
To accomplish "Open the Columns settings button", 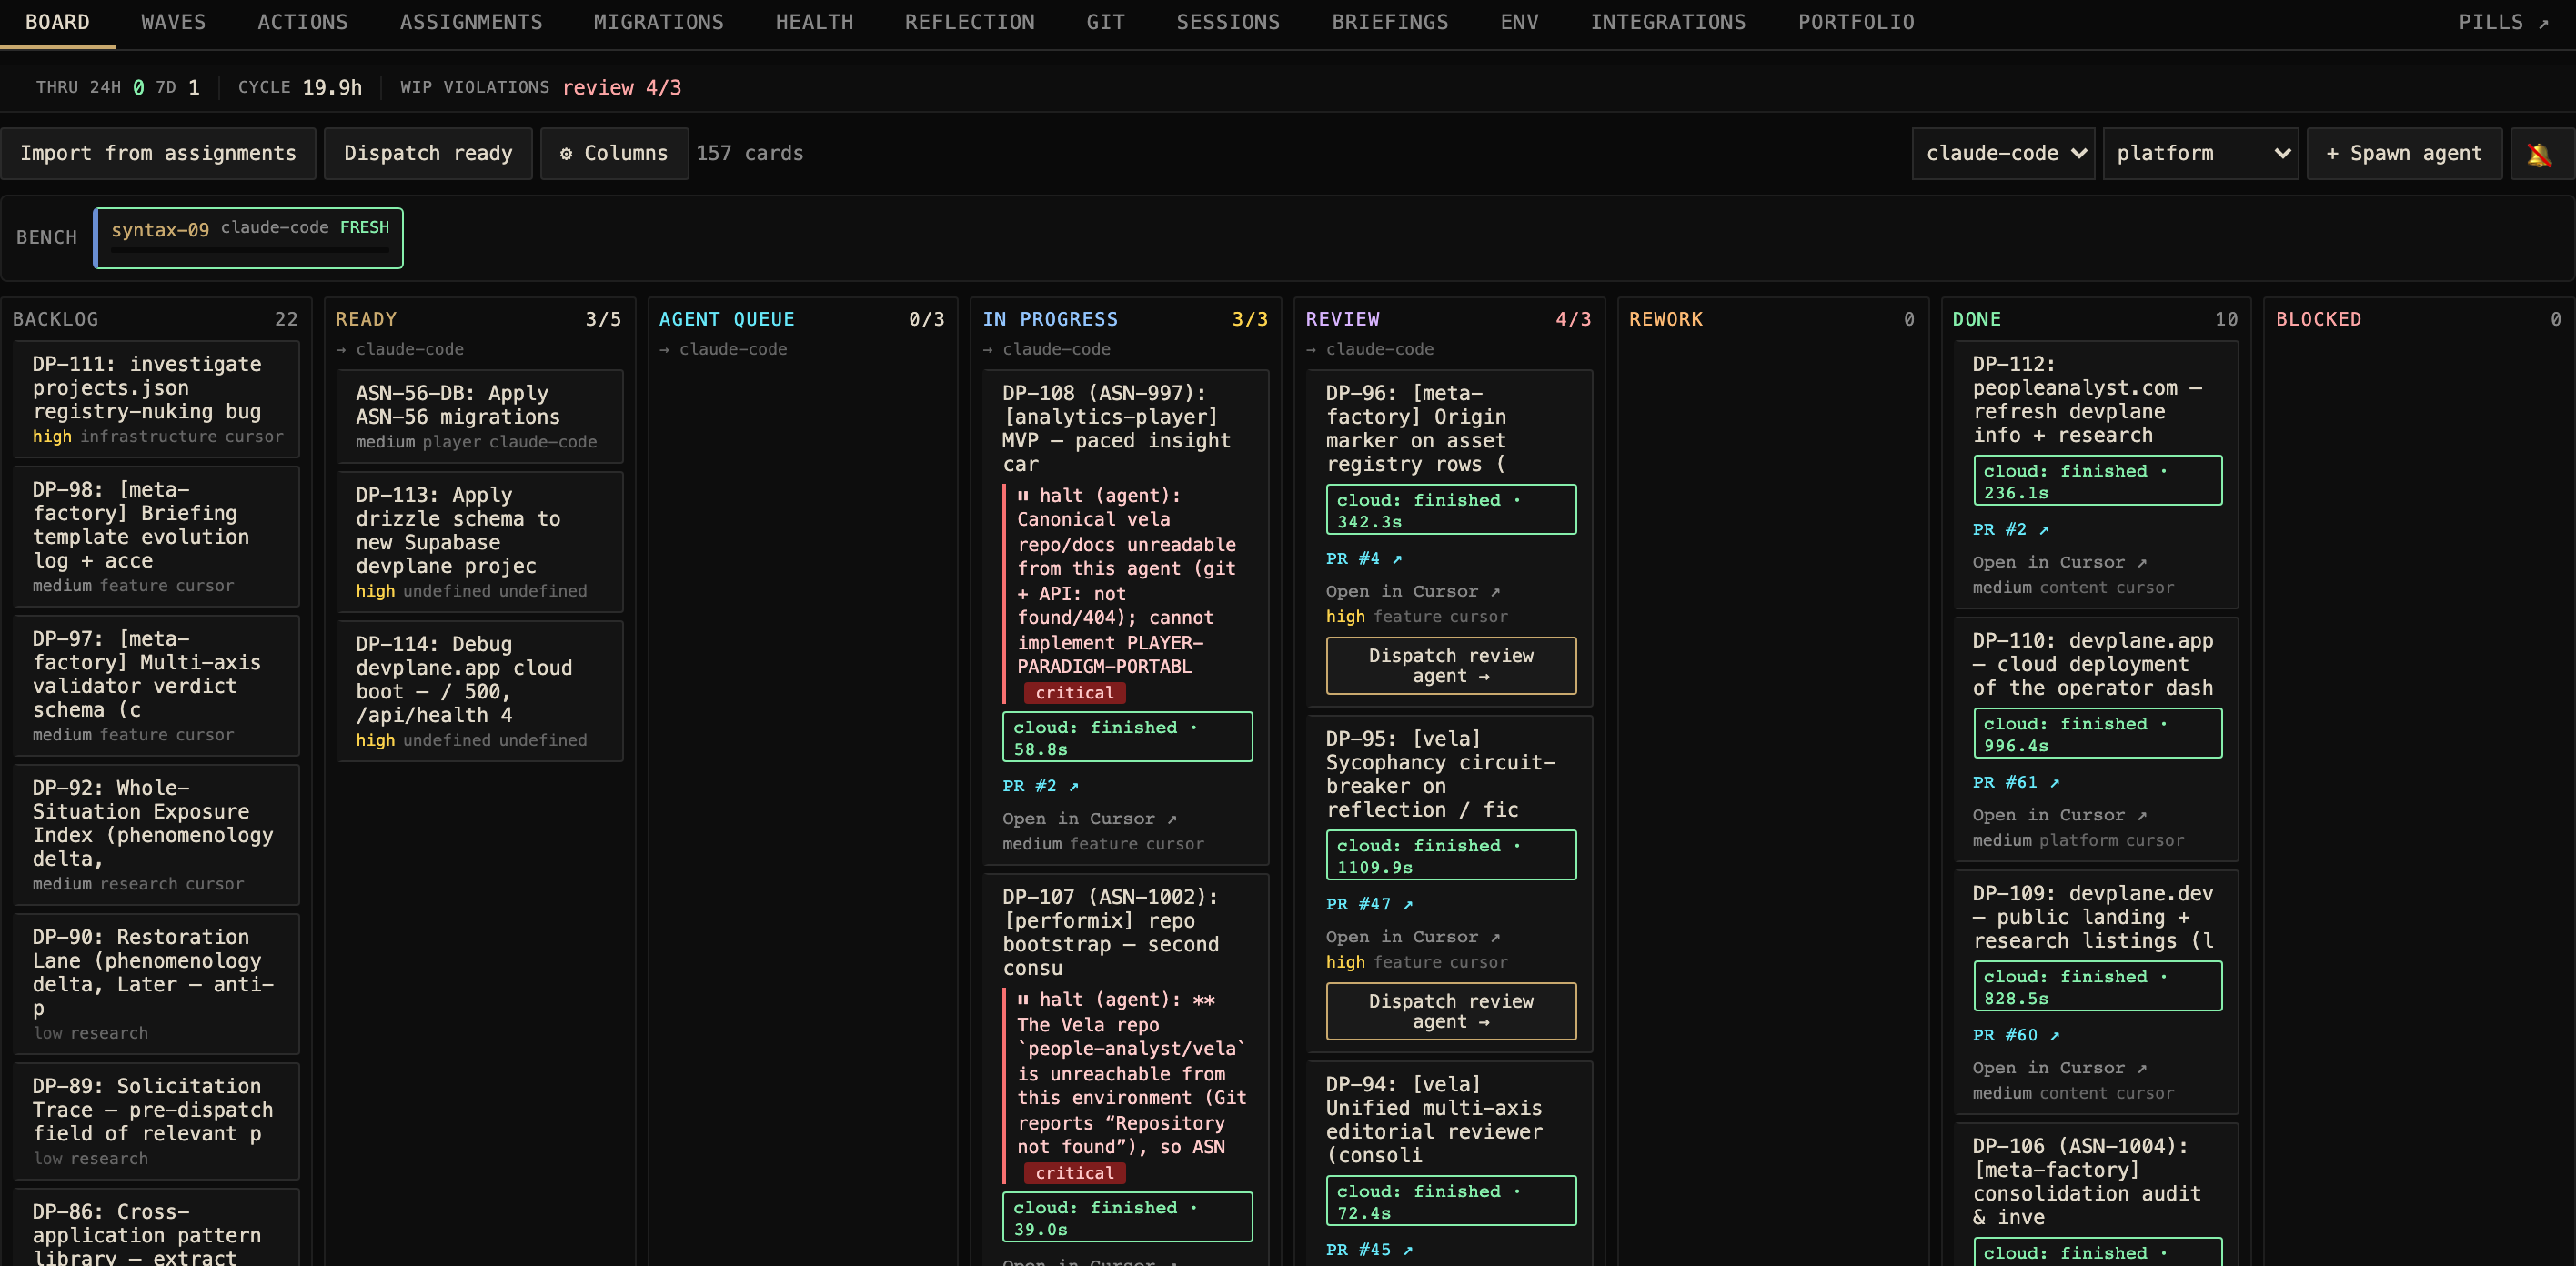I will (x=614, y=154).
